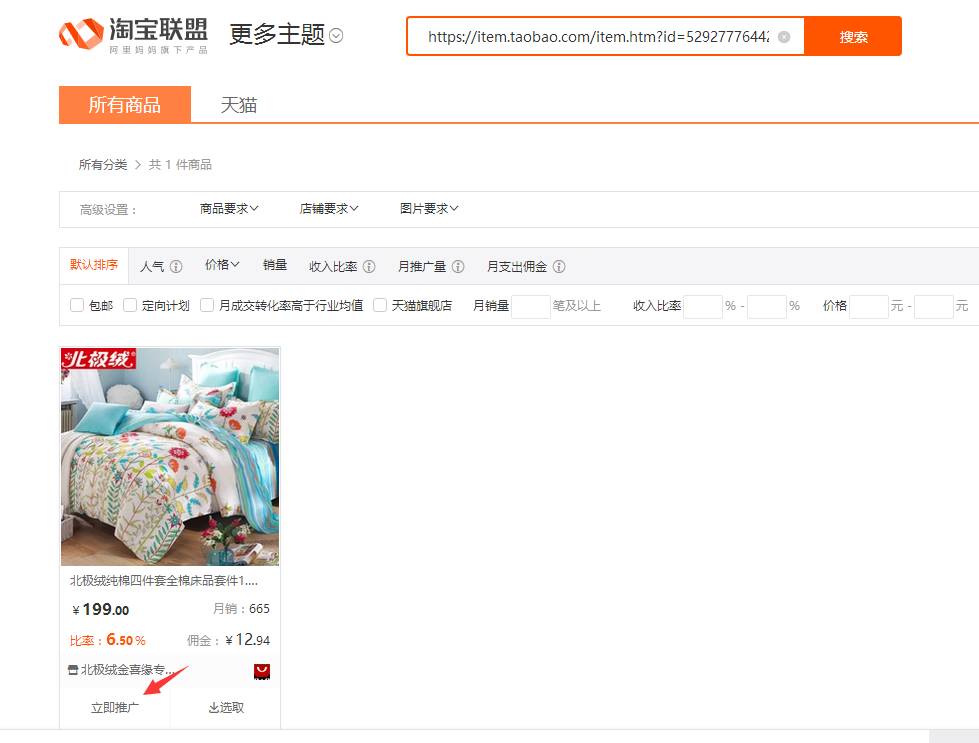Click 立即推广 under the product
The image size is (979, 743).
(115, 707)
